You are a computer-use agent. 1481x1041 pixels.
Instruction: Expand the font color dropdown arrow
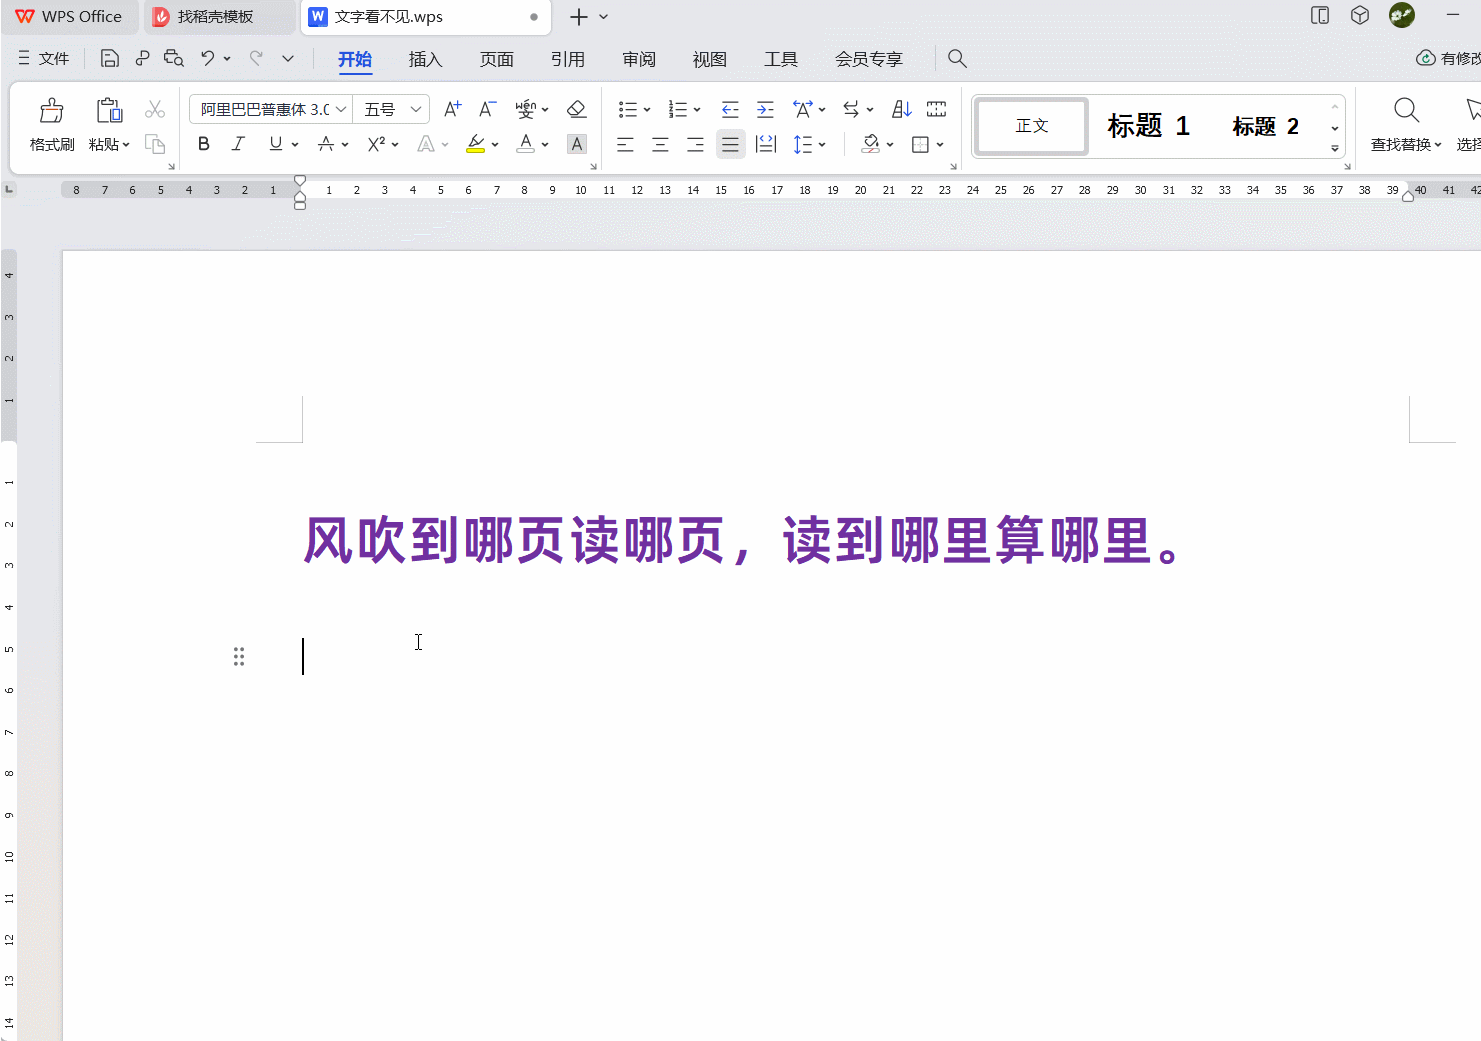pyautogui.click(x=545, y=145)
